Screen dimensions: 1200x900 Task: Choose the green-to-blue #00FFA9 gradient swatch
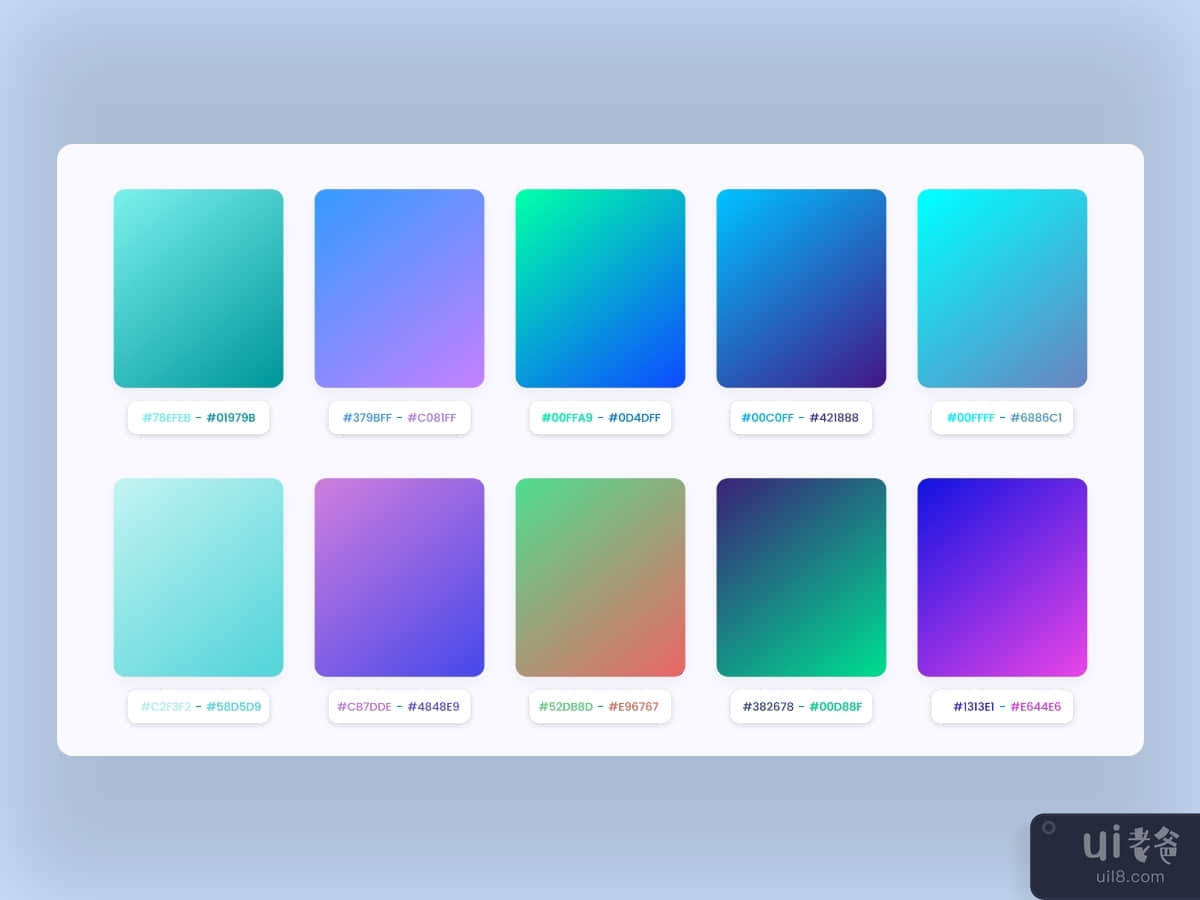(600, 288)
